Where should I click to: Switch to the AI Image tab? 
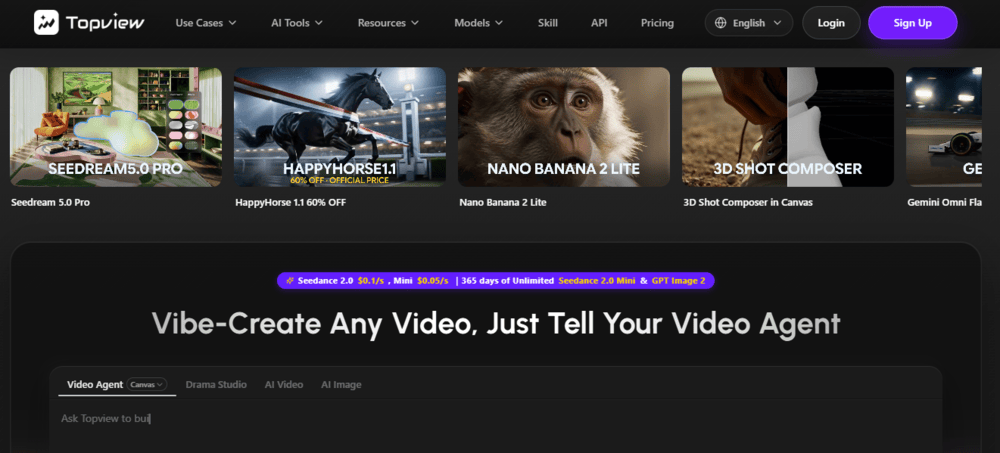click(x=341, y=385)
